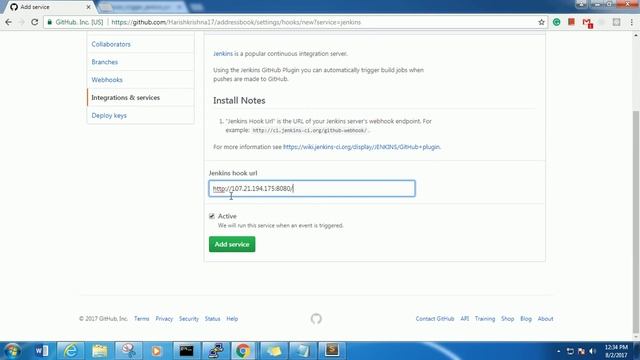Open Terms footer link
This screenshot has width=640, height=360.
(x=142, y=319)
